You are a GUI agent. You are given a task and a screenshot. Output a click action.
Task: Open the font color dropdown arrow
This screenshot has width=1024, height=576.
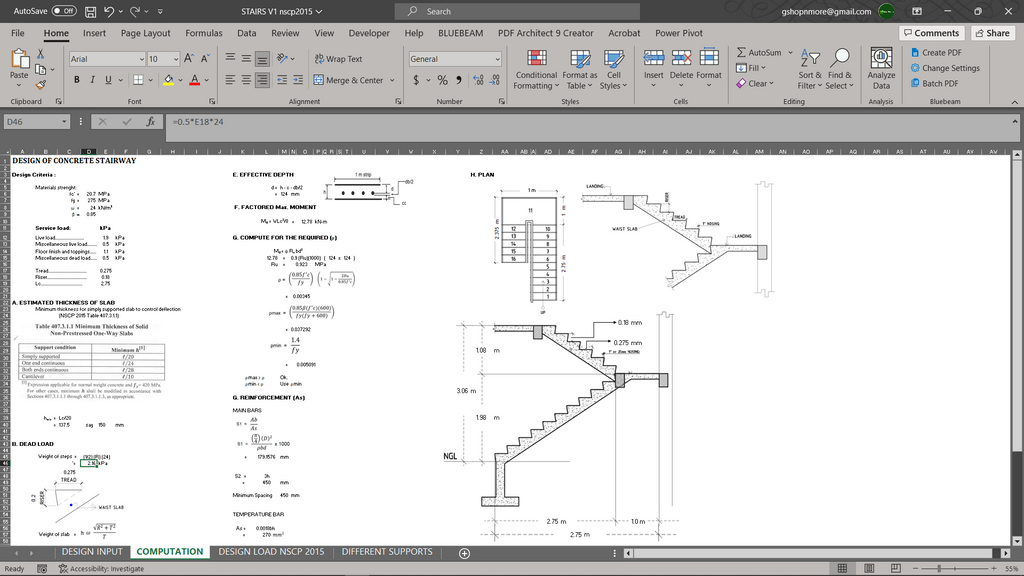click(206, 80)
